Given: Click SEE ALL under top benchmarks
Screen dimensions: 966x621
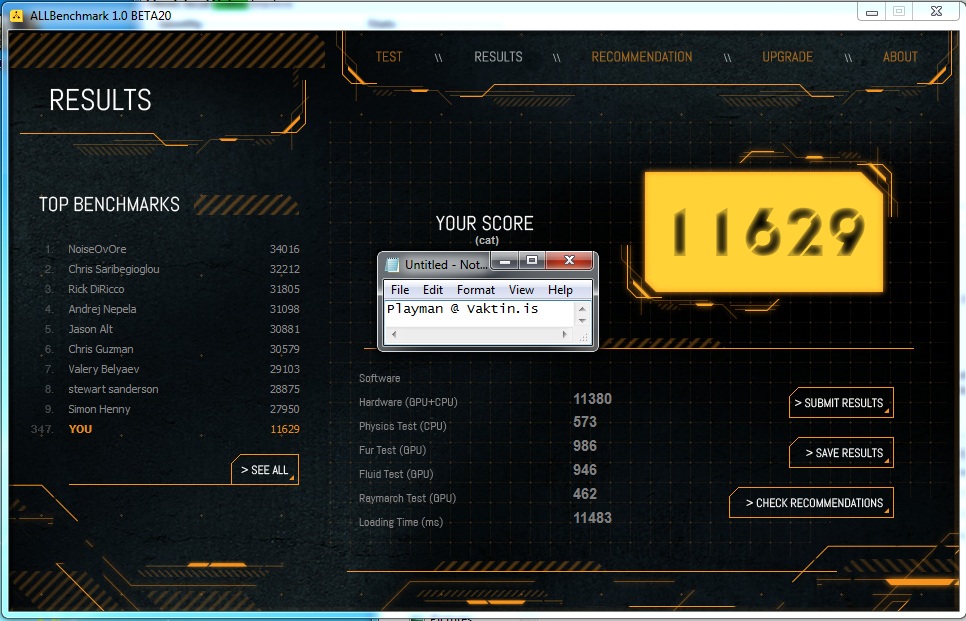Looking at the screenshot, I should 265,470.
